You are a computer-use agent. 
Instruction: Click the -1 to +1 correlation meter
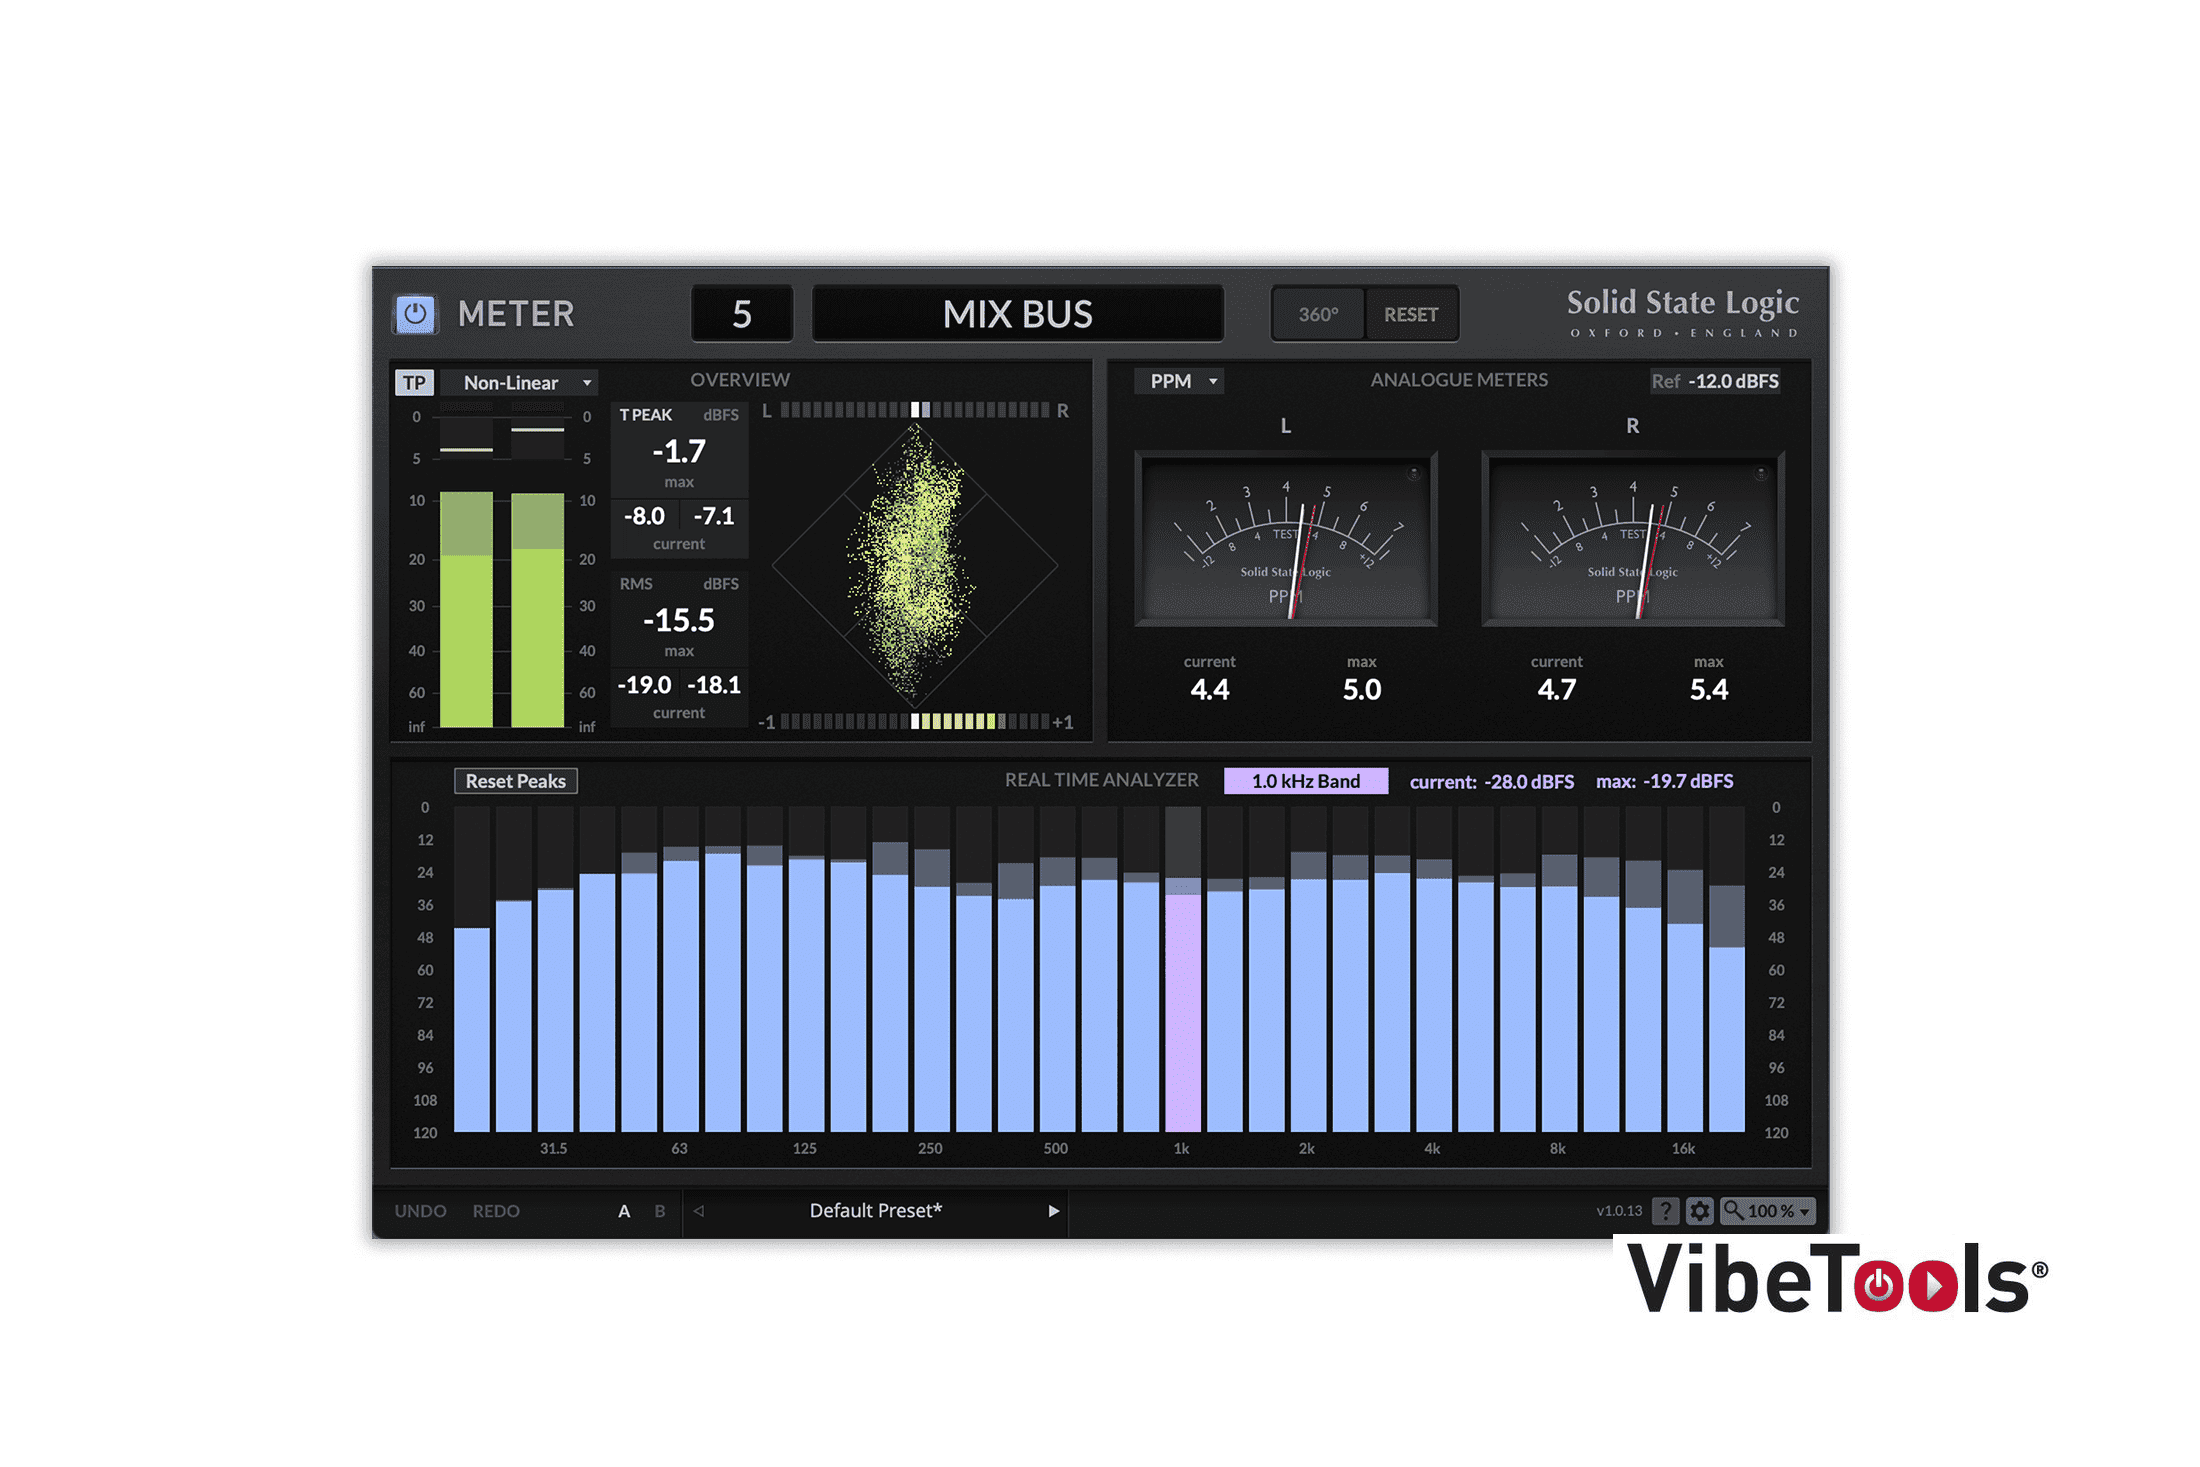click(915, 722)
